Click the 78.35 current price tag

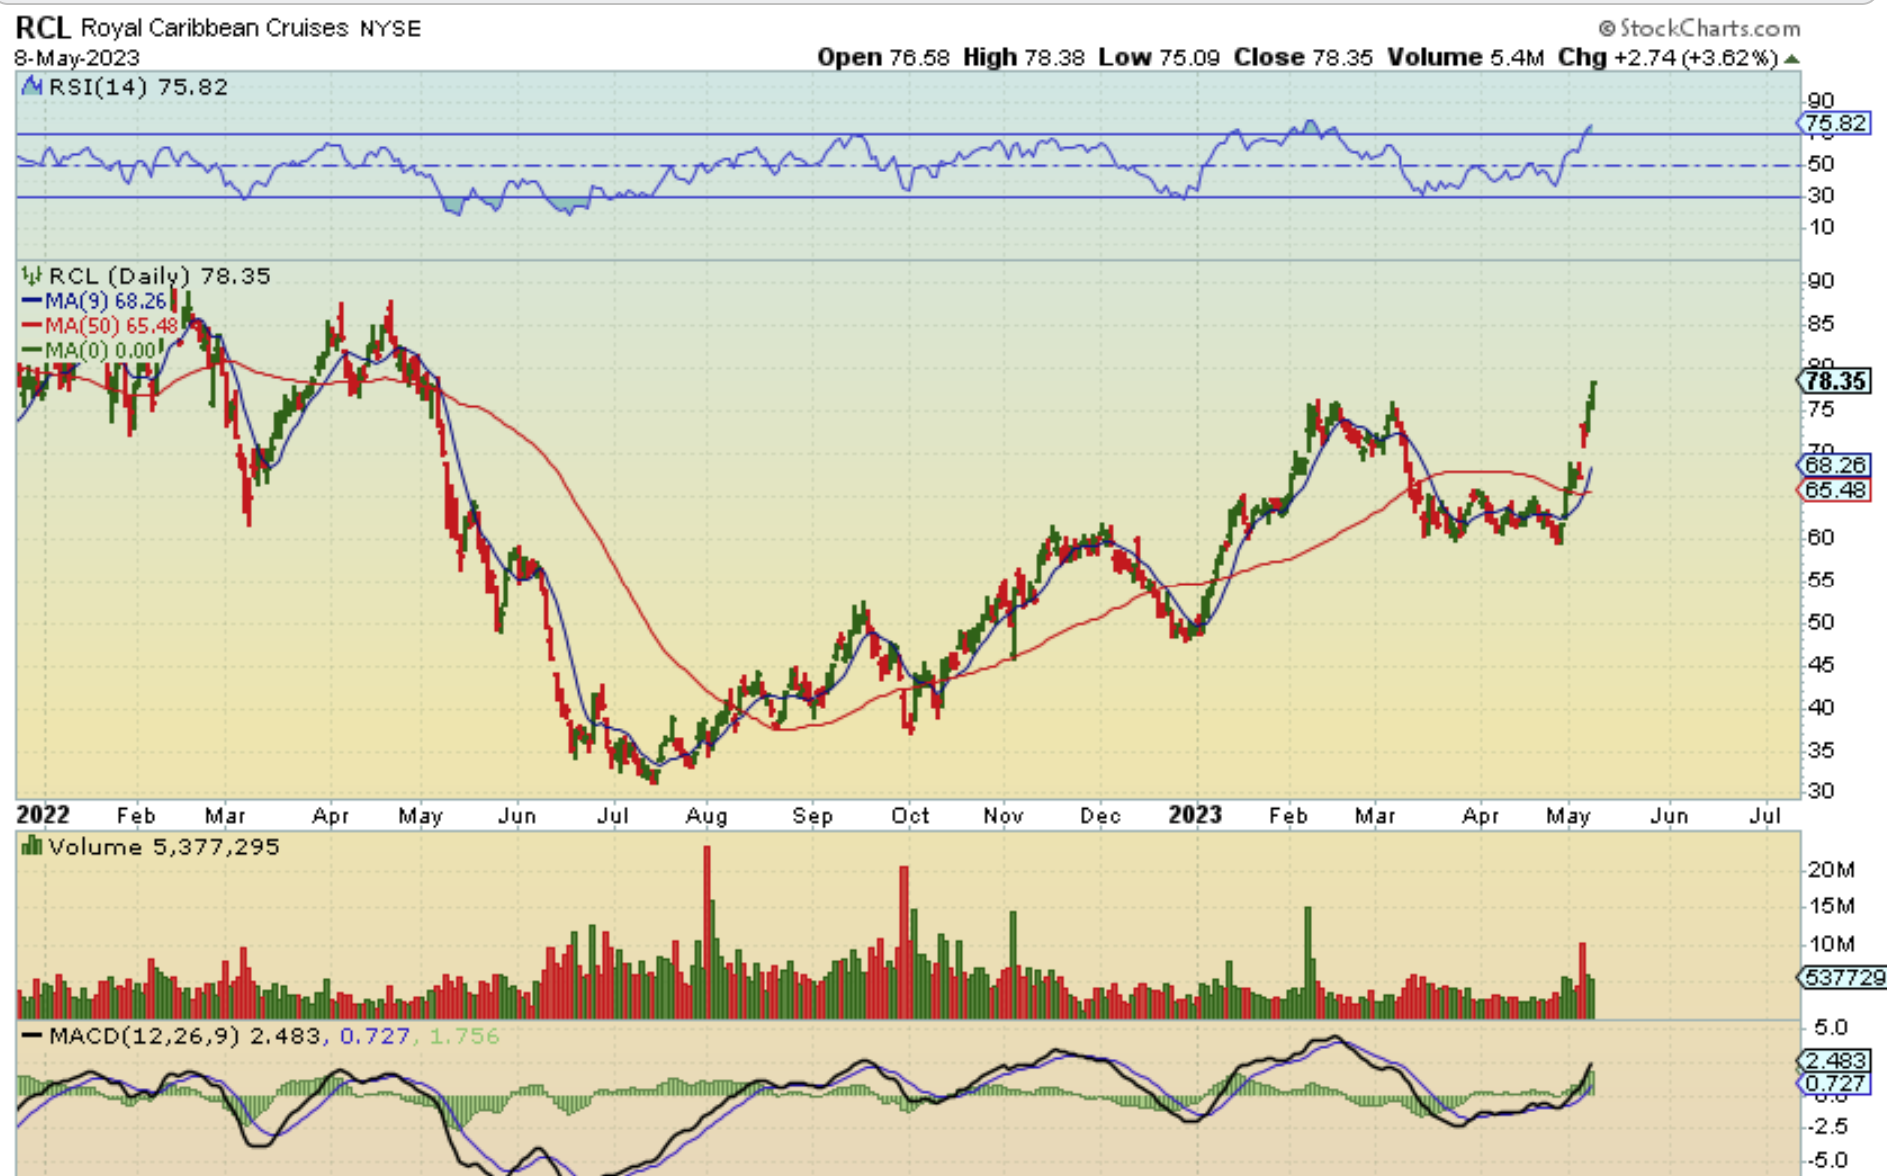point(1834,381)
